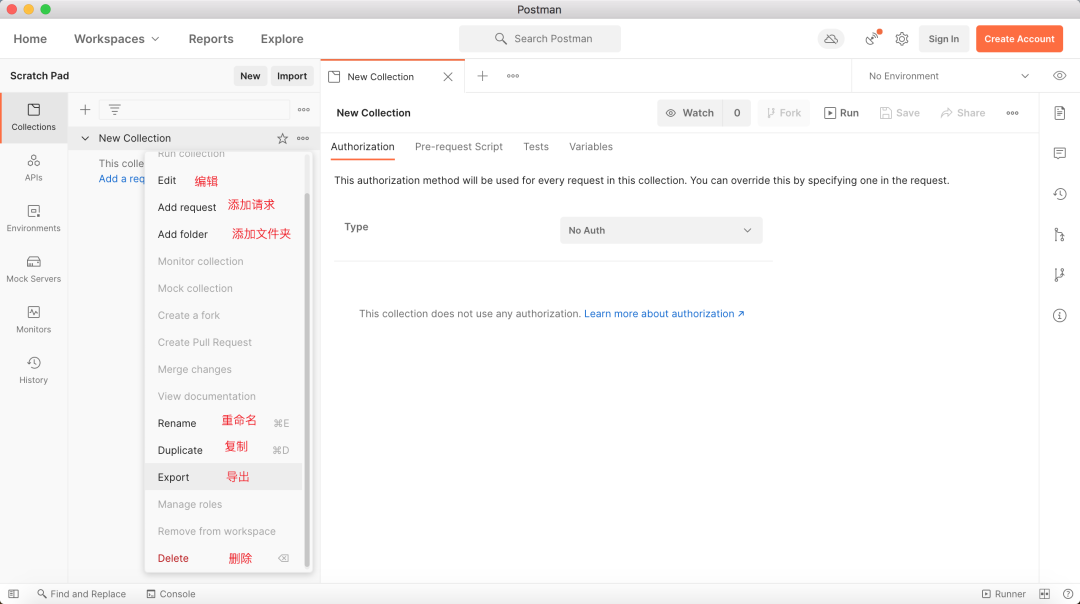Screen dimensions: 1080x604
Task: Open the Learn more about authorization link
Action: (664, 314)
